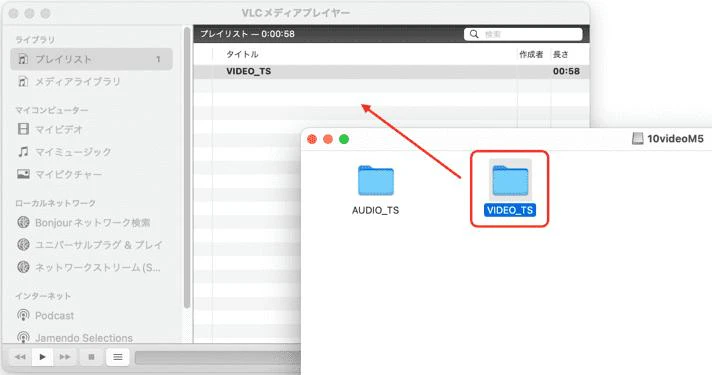Click the マイピクチャー image icon
Screen dimensions: 712x375
[23, 173]
